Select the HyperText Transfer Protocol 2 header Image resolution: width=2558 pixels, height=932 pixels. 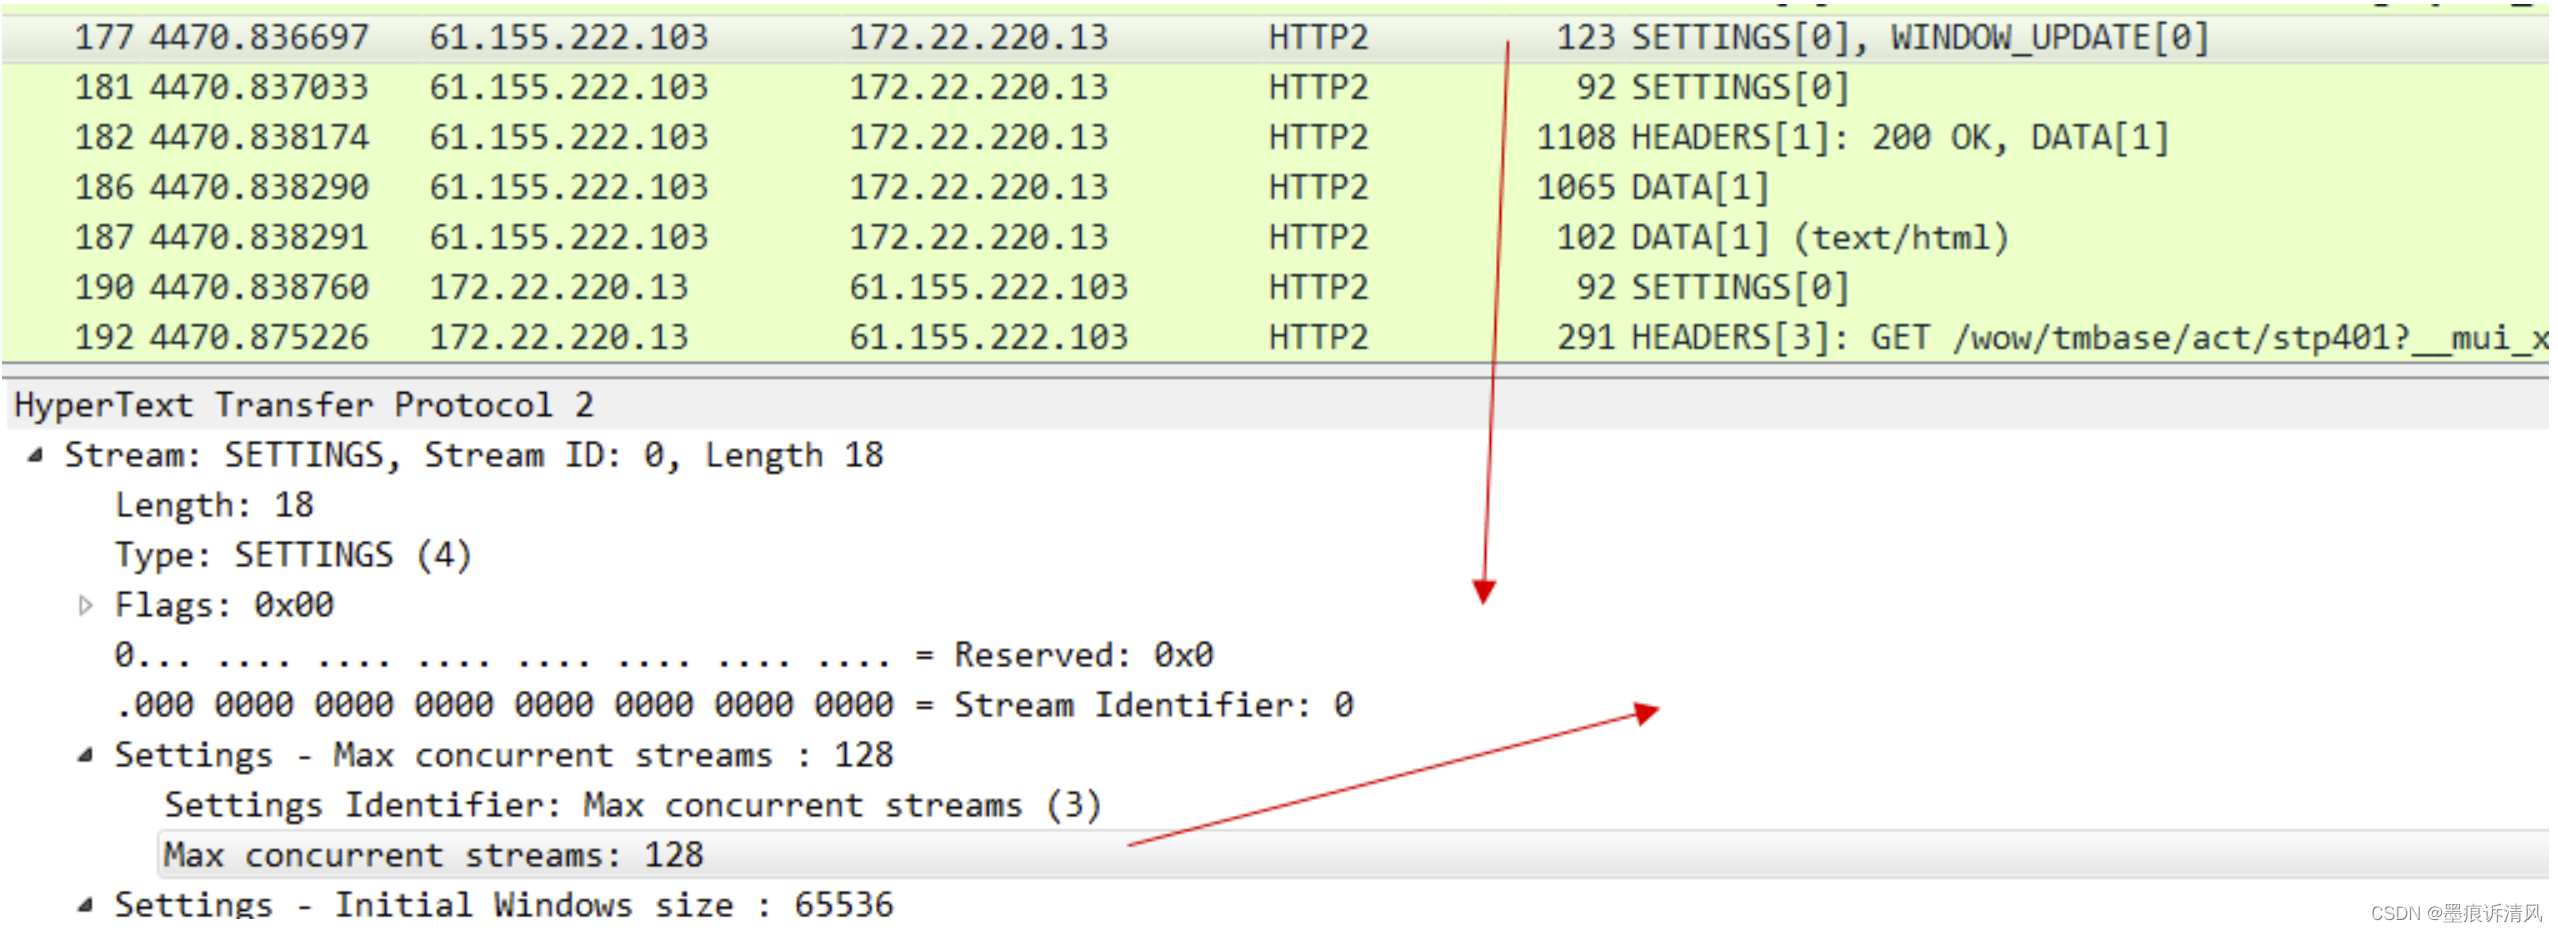click(300, 404)
